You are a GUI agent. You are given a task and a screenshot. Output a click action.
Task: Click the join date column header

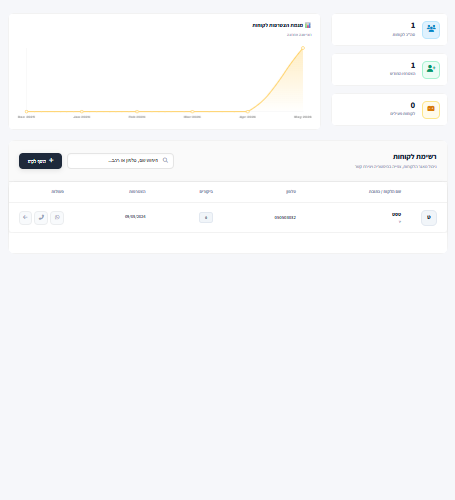pos(137,192)
